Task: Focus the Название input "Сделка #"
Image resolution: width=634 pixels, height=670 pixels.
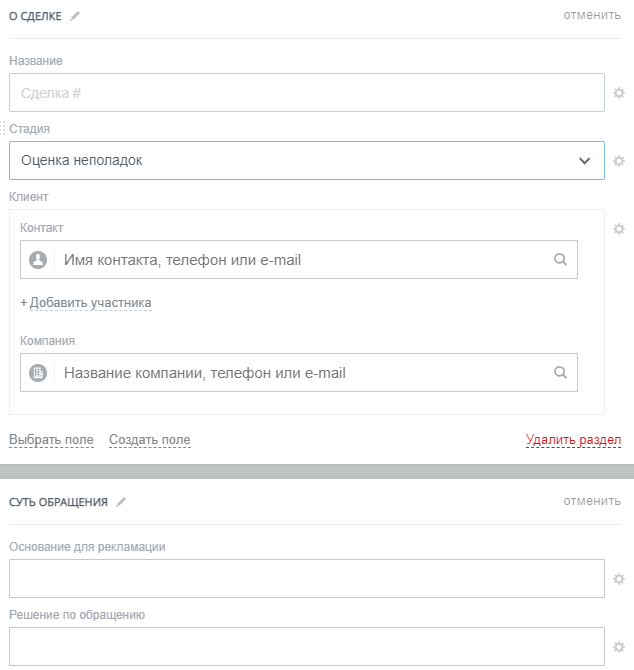Action: (306, 93)
